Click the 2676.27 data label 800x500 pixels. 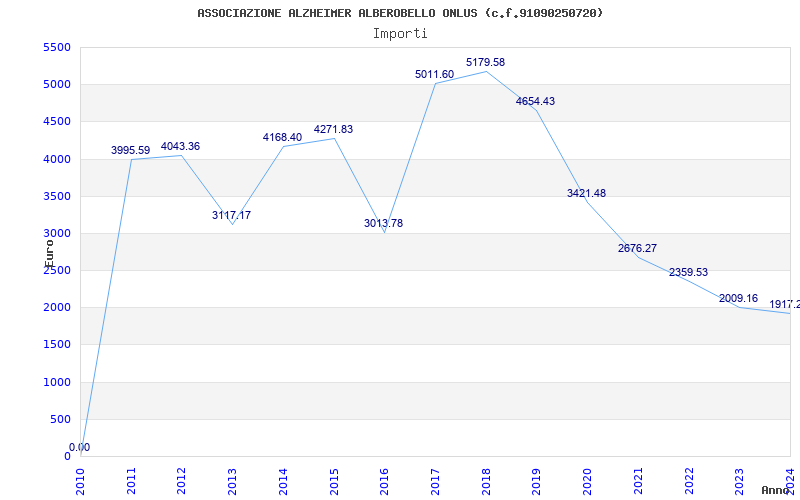click(x=637, y=248)
